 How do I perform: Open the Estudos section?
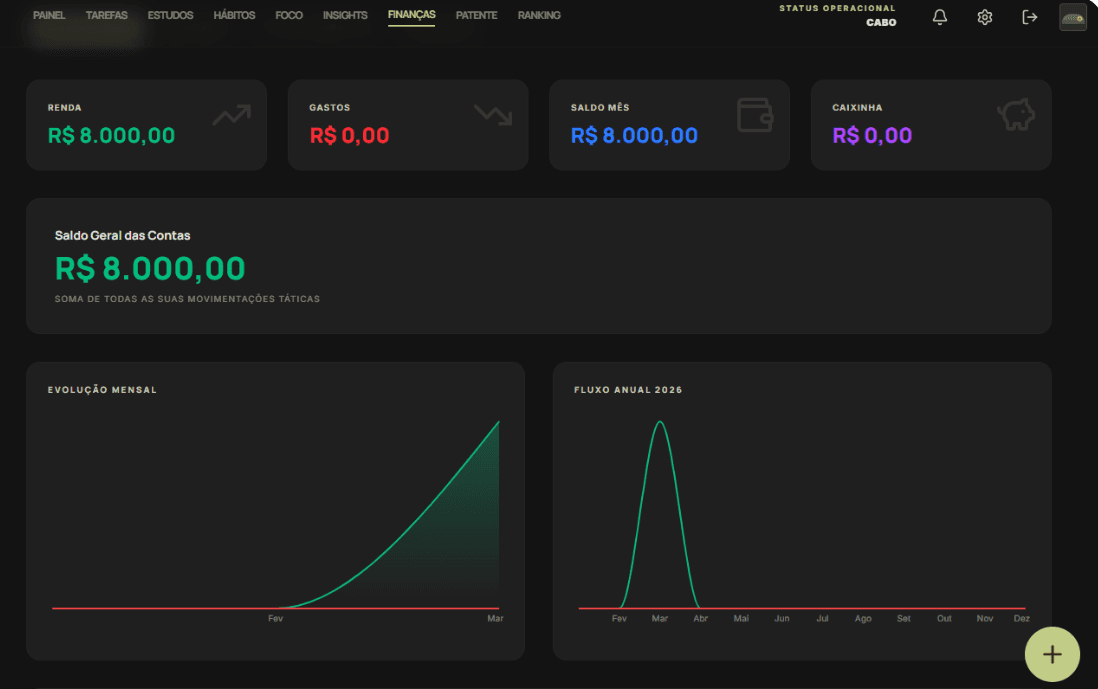point(170,15)
